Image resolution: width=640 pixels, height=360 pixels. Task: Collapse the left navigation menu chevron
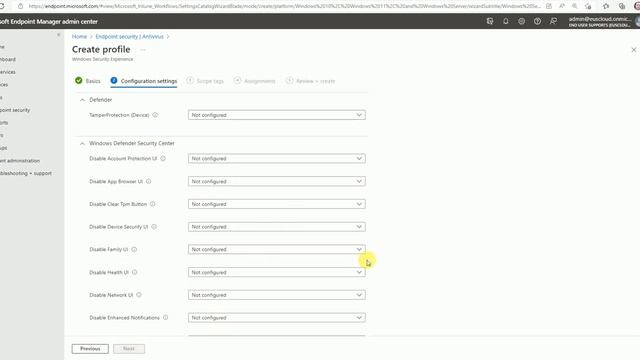tap(59, 35)
